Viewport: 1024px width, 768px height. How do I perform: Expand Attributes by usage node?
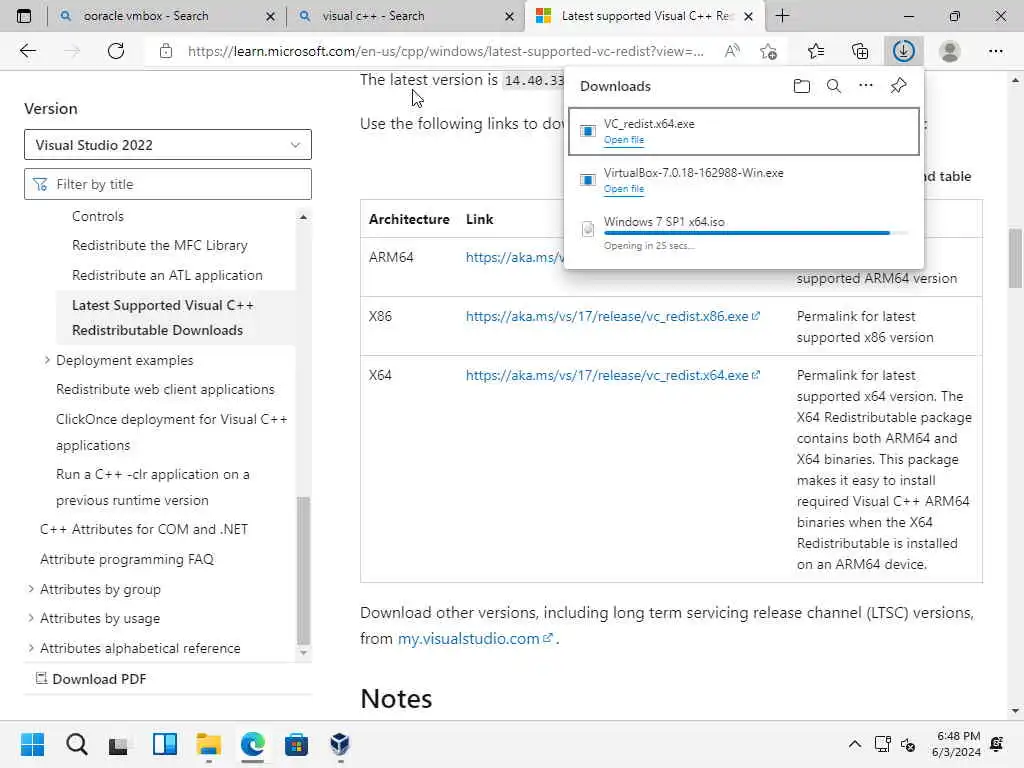click(31, 618)
